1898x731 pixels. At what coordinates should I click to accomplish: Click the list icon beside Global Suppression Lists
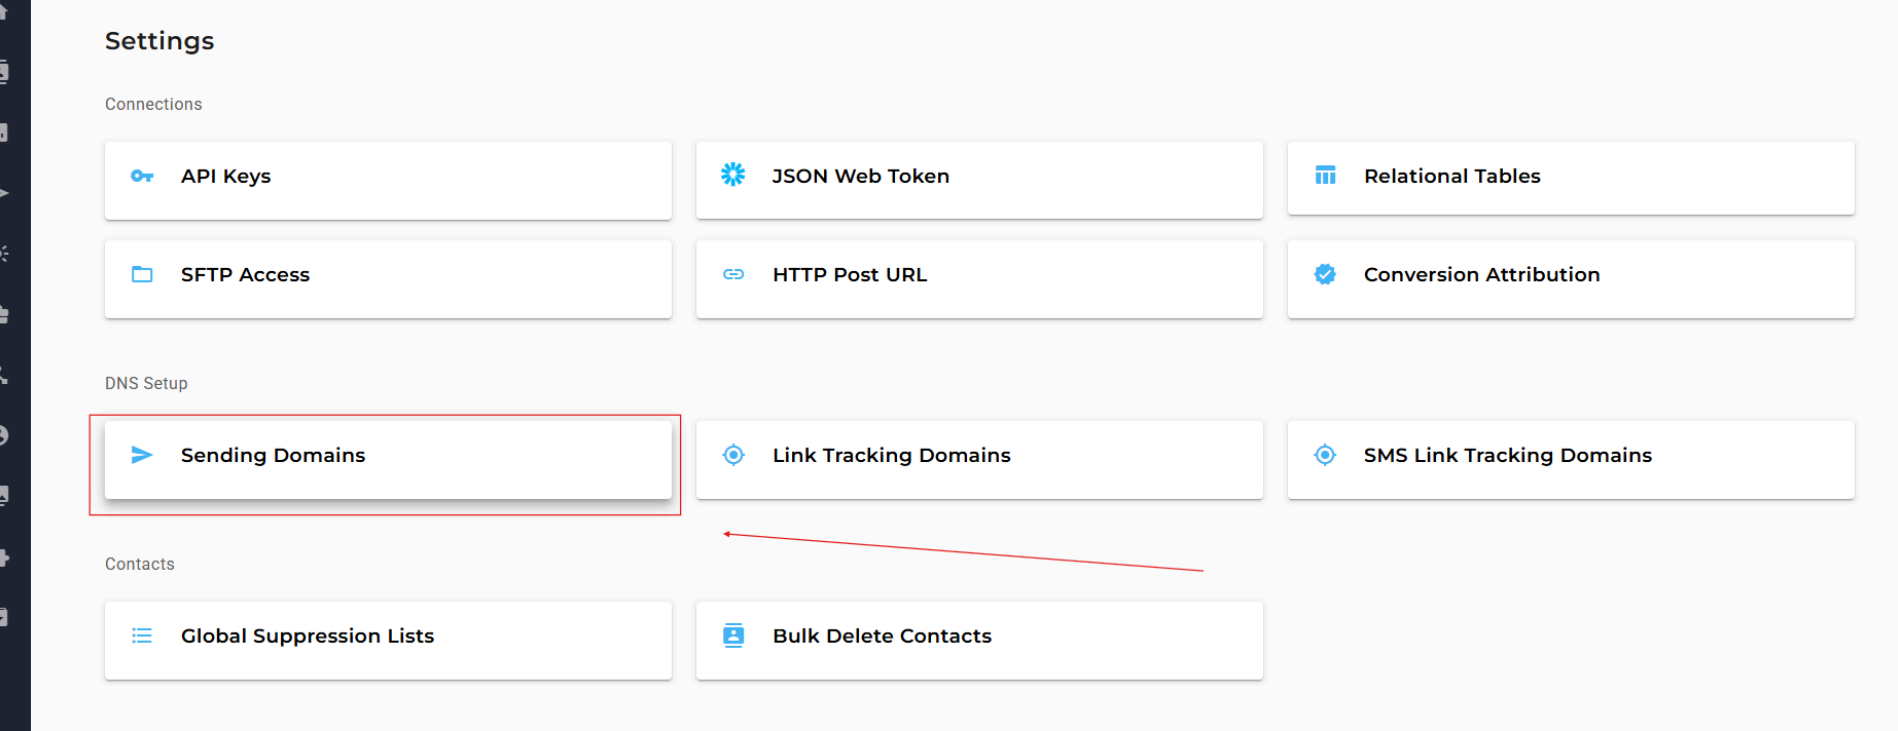tap(142, 636)
